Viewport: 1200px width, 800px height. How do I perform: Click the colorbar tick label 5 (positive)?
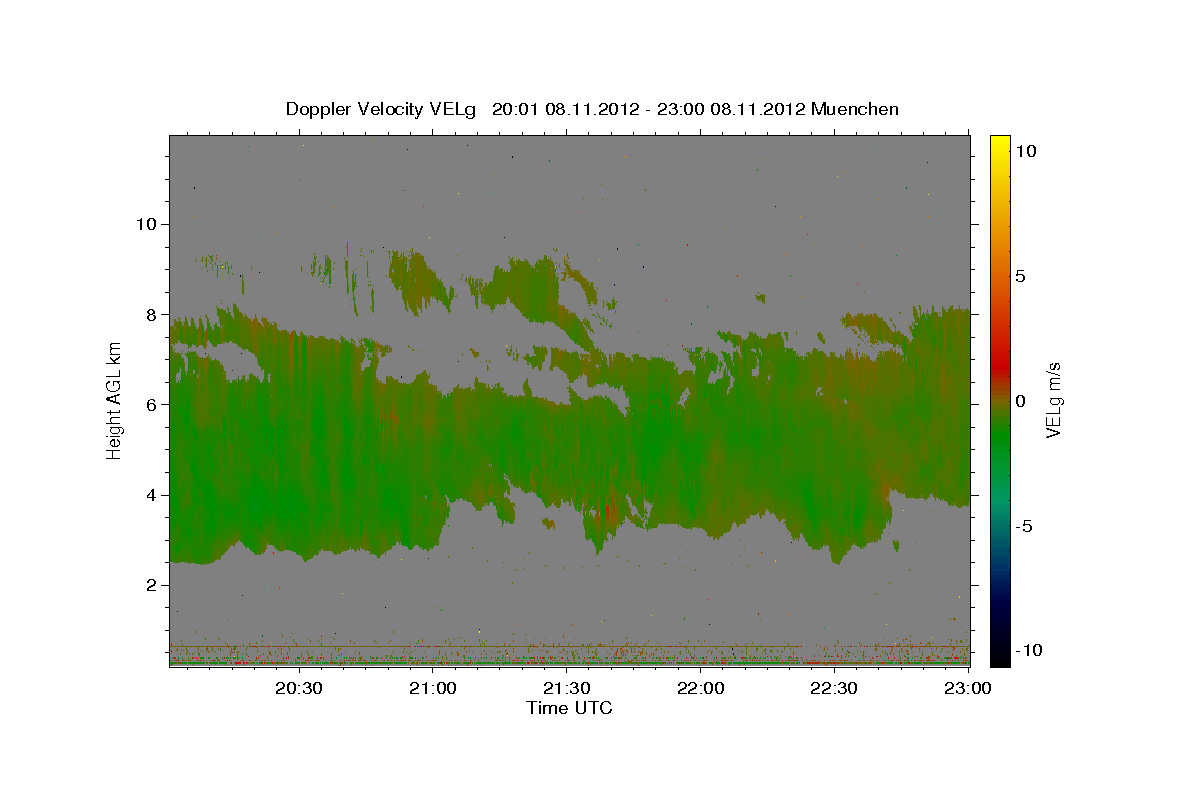pos(1020,275)
